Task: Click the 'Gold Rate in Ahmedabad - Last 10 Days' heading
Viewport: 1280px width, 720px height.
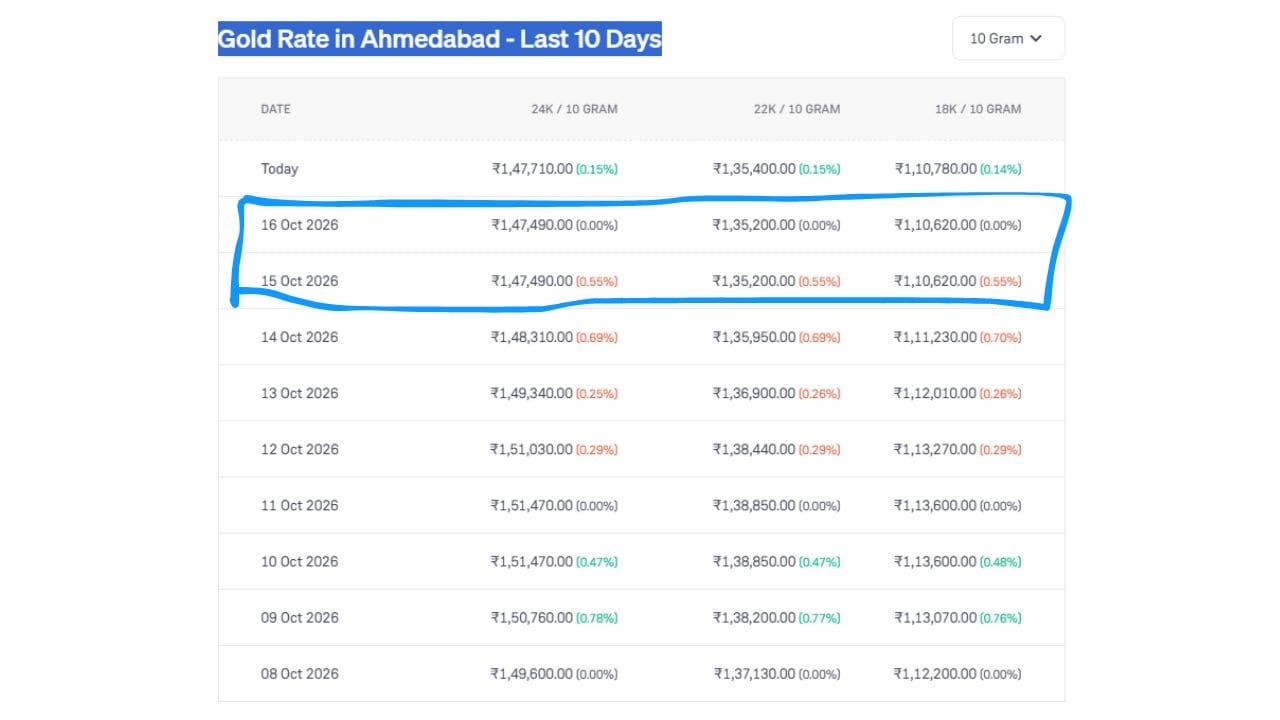Action: point(440,39)
